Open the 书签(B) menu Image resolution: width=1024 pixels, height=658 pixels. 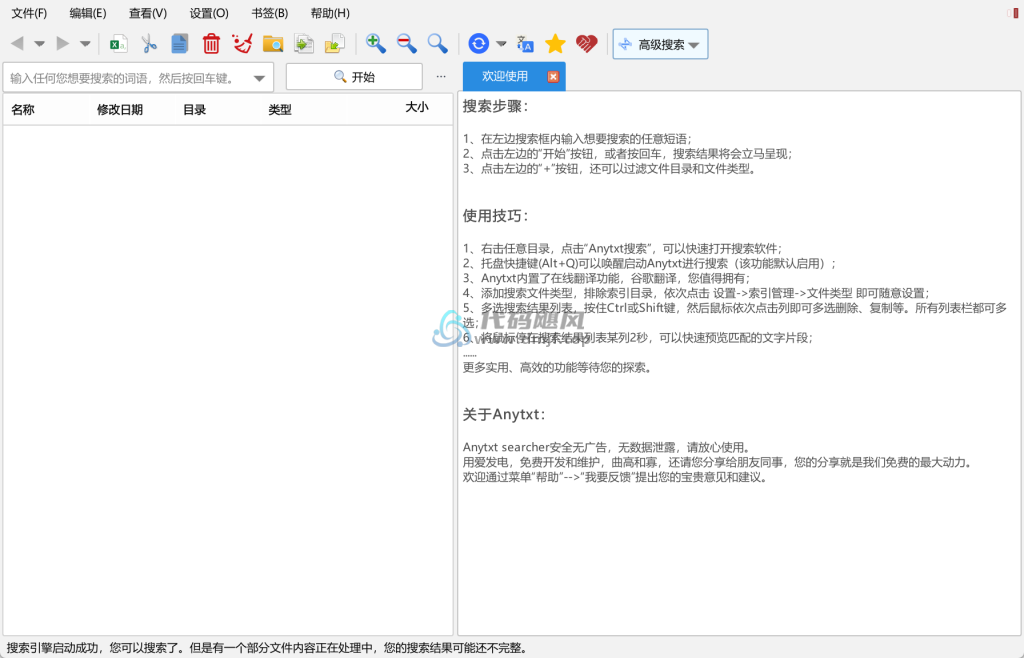point(270,13)
